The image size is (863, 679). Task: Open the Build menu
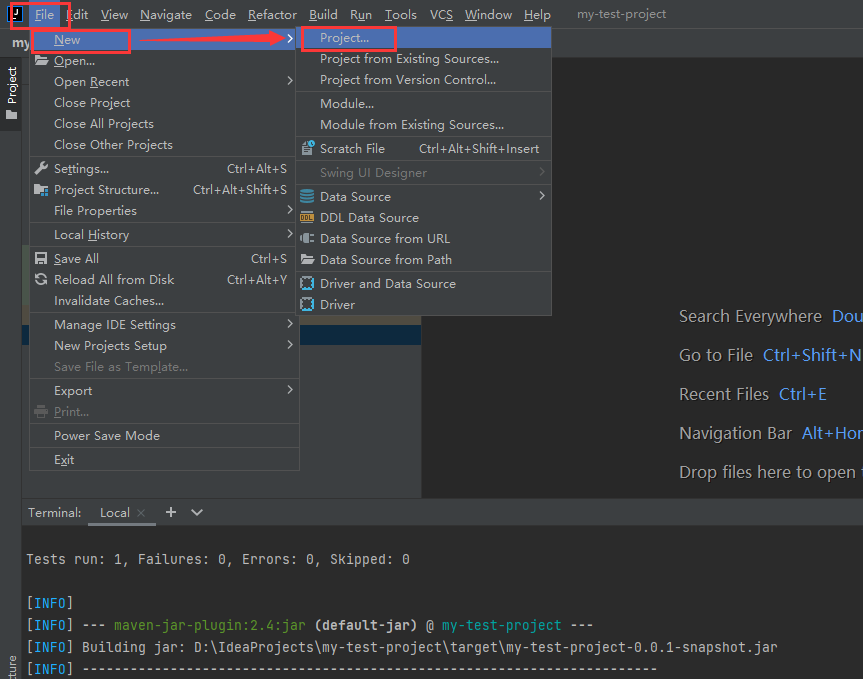pyautogui.click(x=323, y=14)
